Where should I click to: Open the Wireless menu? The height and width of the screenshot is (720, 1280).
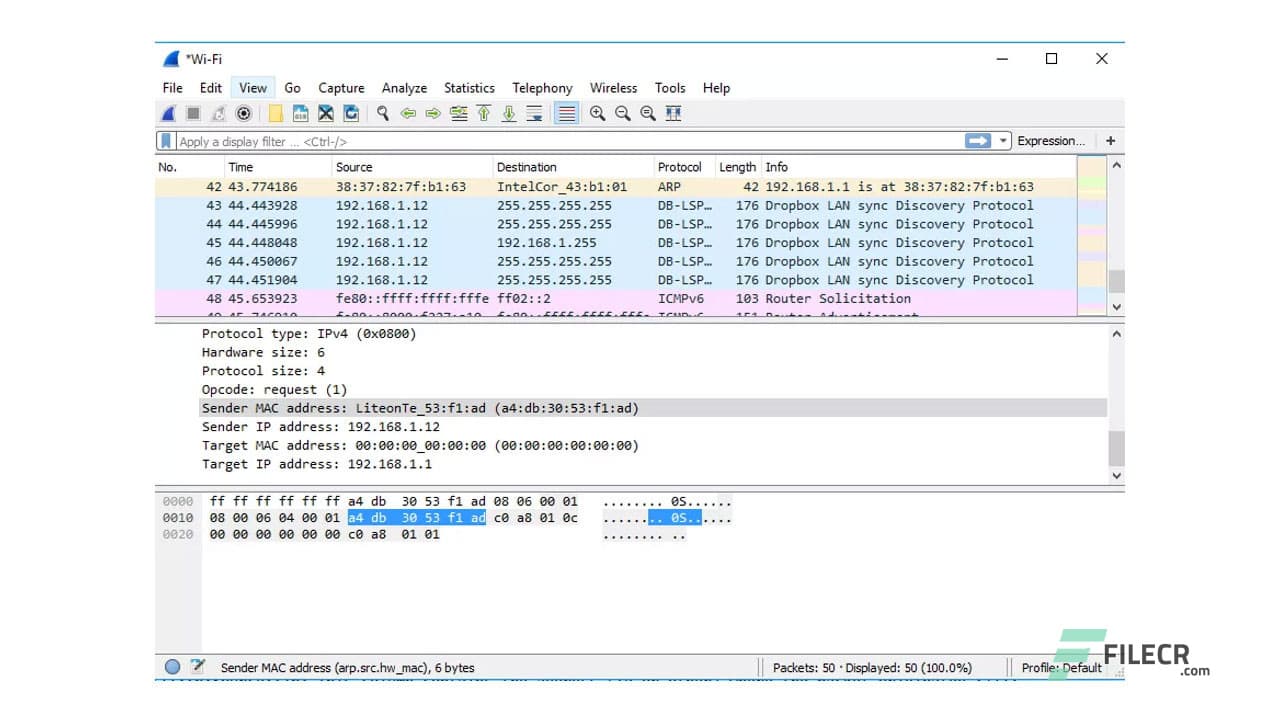click(613, 88)
